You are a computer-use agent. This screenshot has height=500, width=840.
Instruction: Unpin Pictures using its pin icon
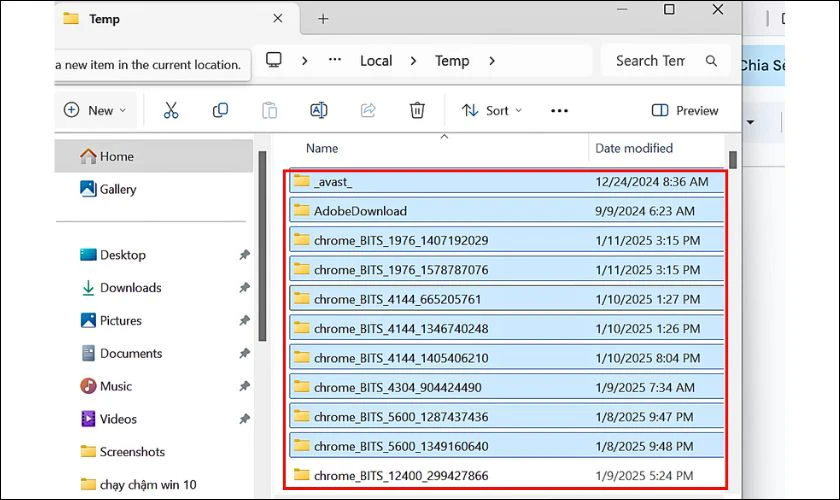pyautogui.click(x=244, y=320)
